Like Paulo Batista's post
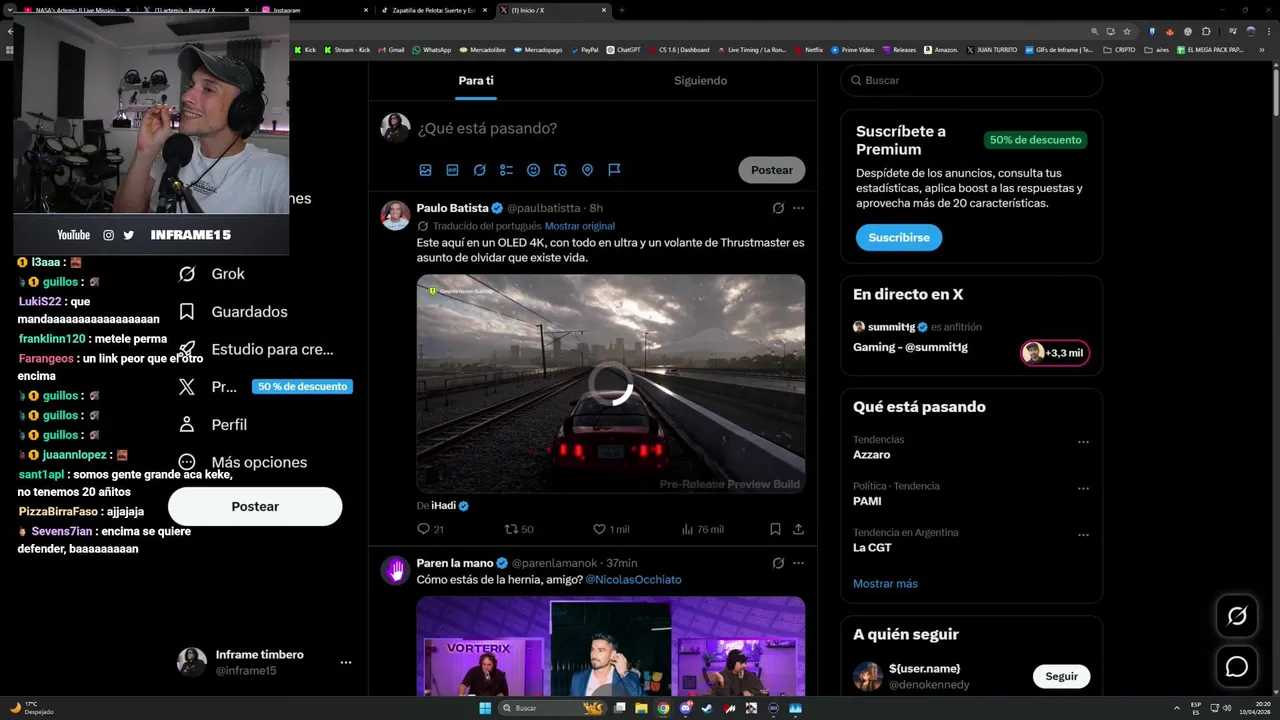Screen dimensions: 1280x720 tap(611, 529)
